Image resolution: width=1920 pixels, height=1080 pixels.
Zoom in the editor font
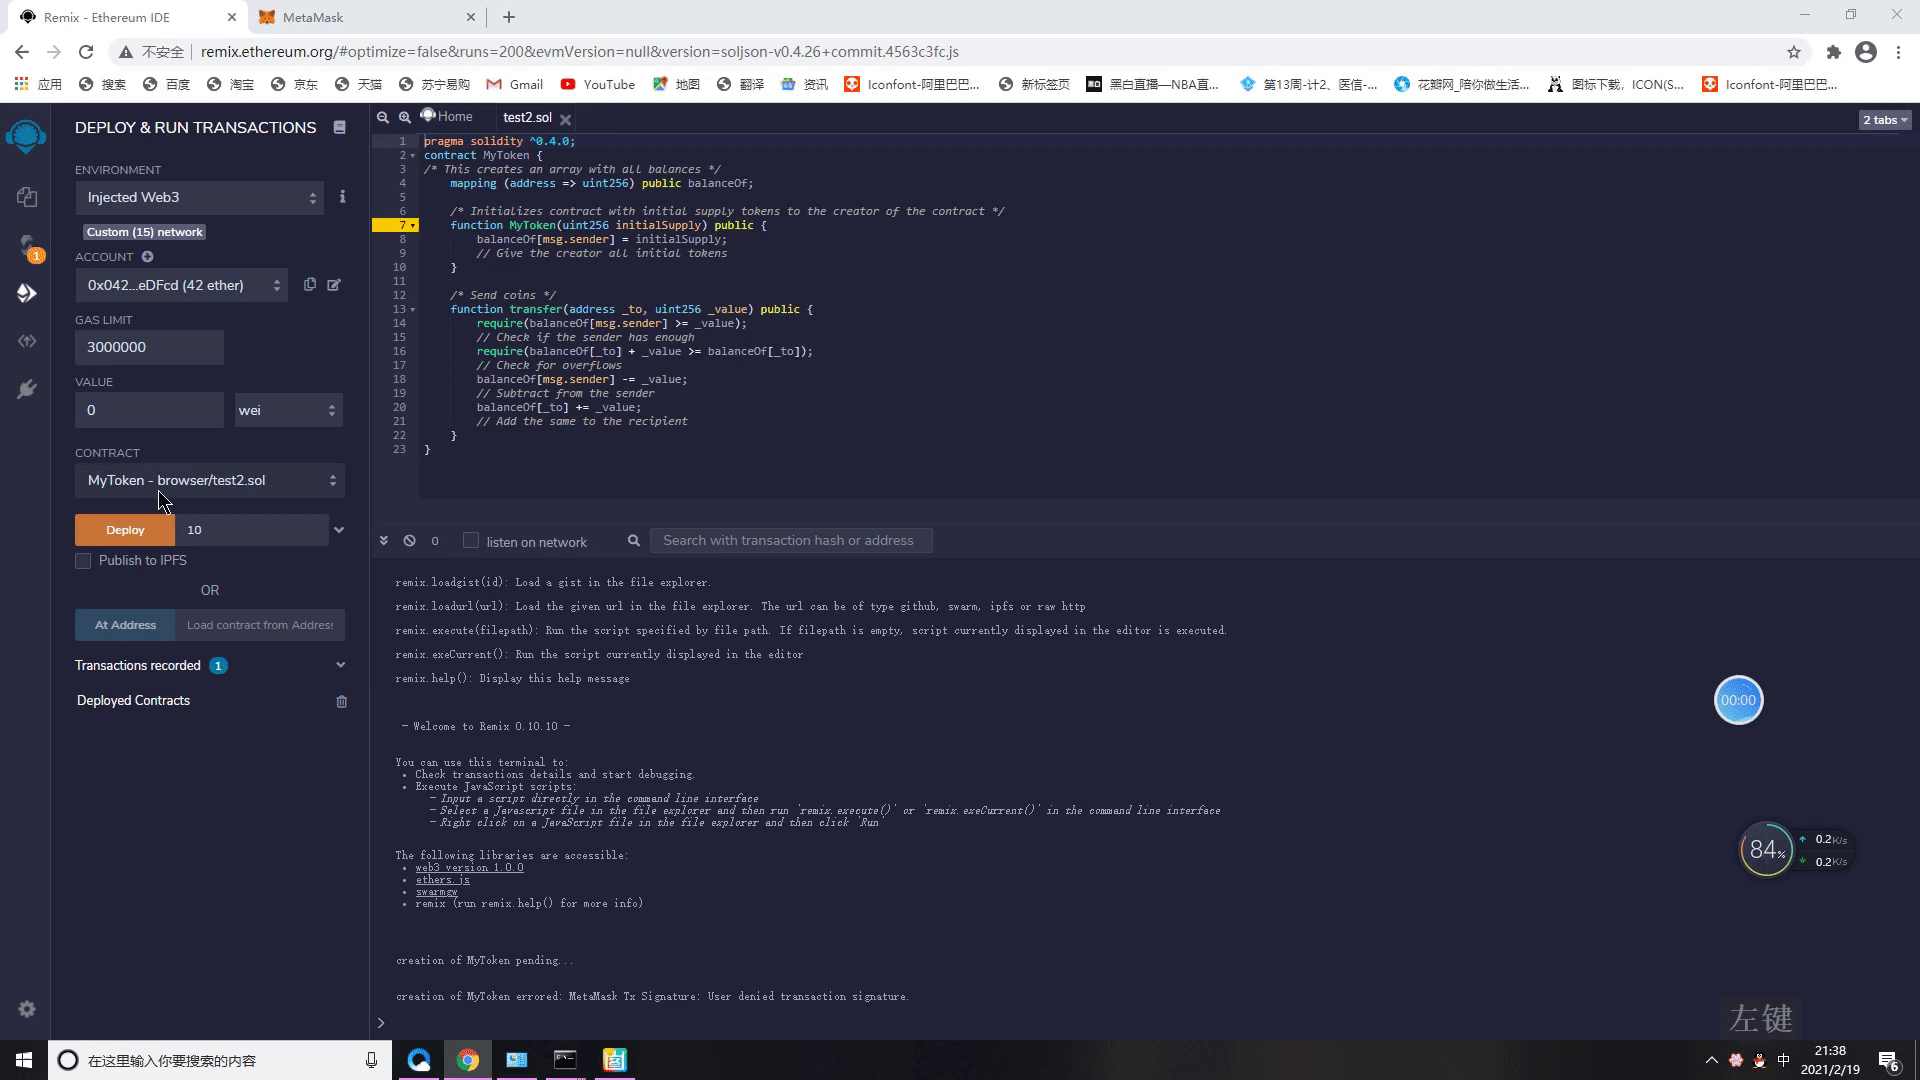[404, 117]
